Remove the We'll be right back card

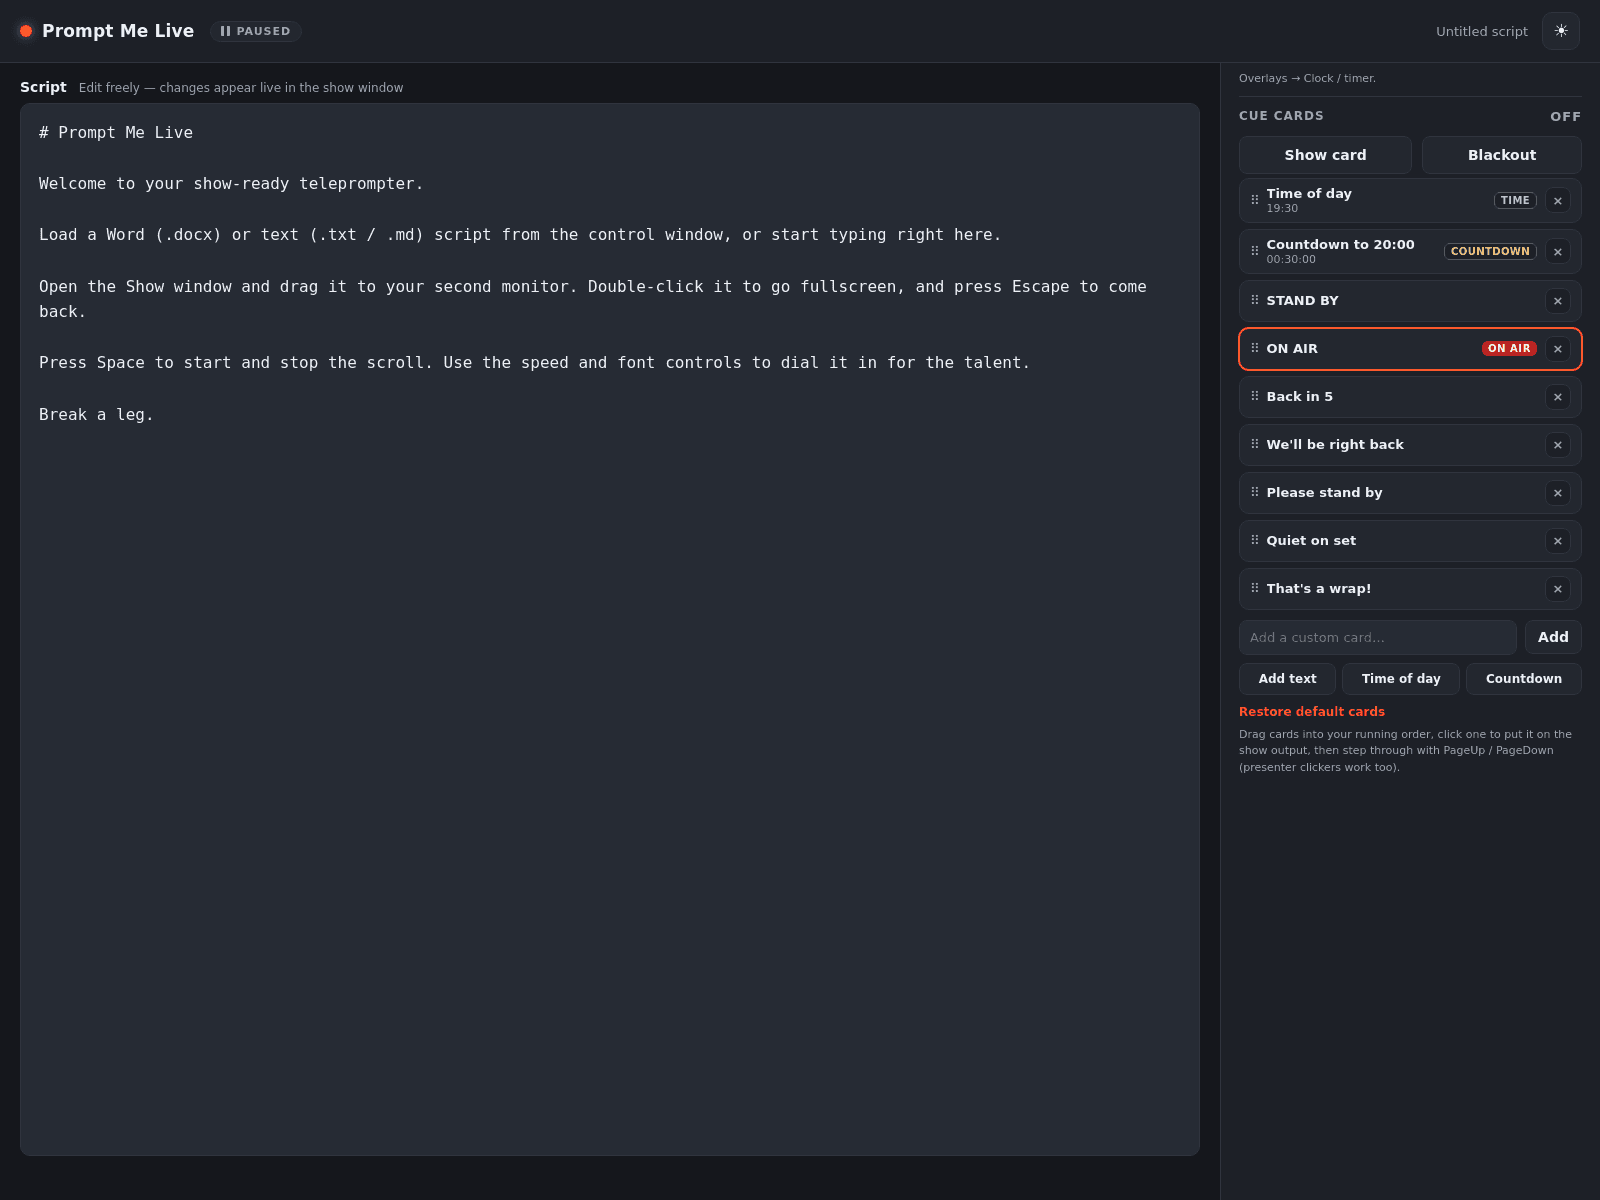pos(1557,445)
